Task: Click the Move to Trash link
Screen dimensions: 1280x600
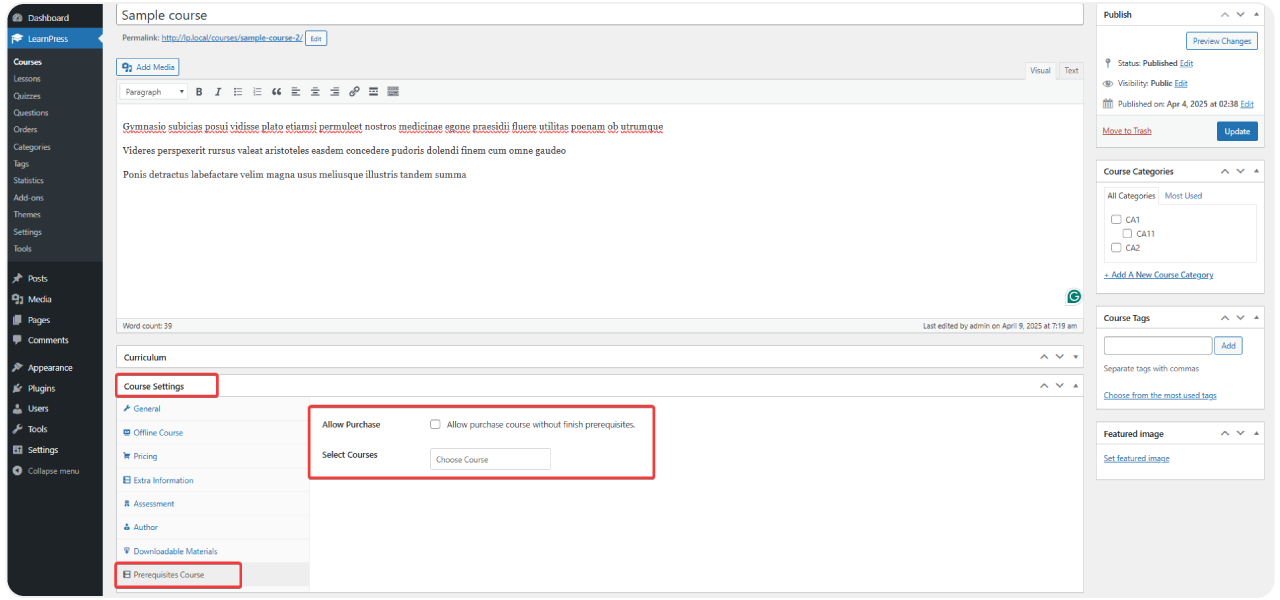Action: [1126, 131]
